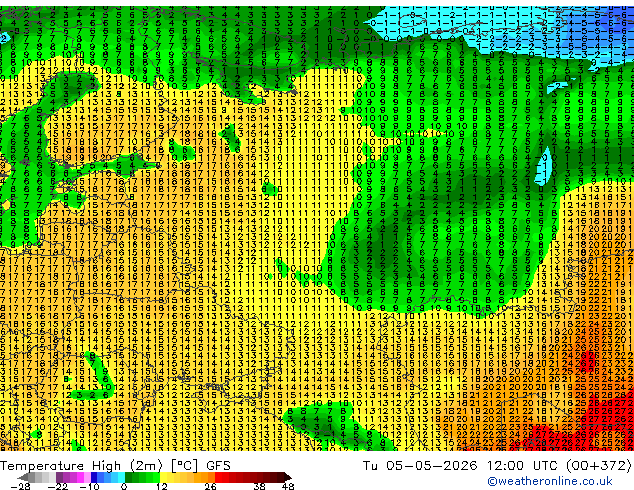Screen dimensions: 634x490
Task: Click the yellow swatch right of 12
Action: pyautogui.click(x=163, y=477)
